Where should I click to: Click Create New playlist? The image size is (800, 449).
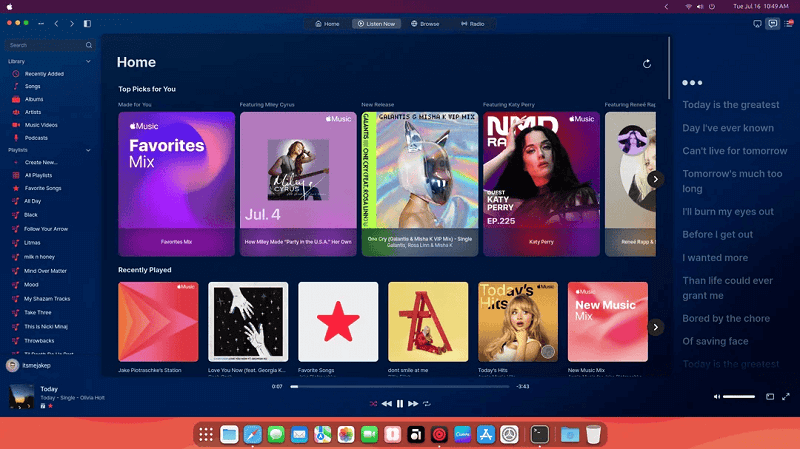point(41,163)
